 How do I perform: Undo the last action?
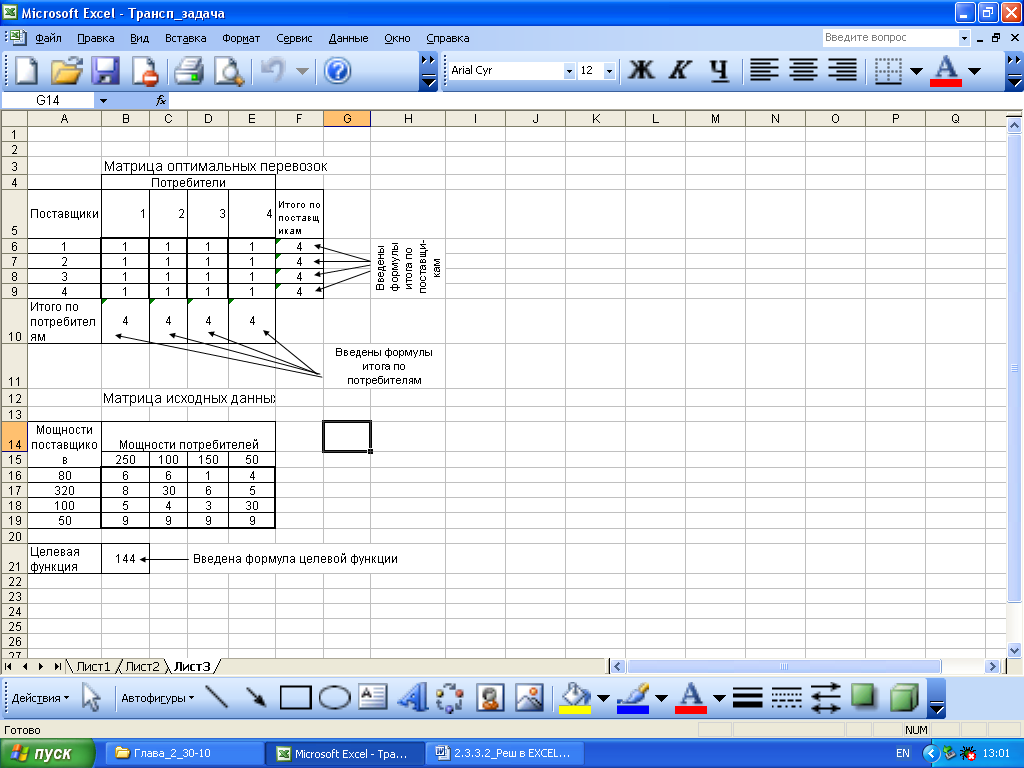[273, 71]
